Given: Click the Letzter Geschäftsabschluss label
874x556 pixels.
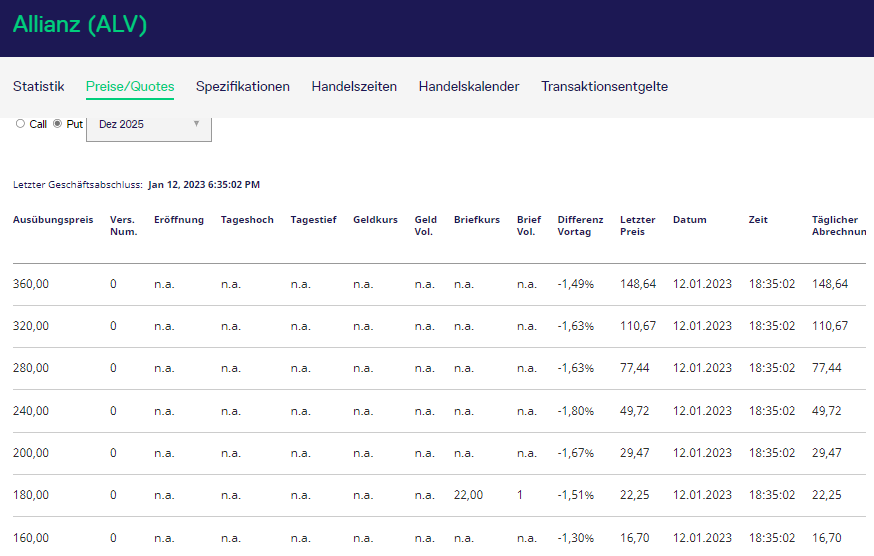Looking at the screenshot, I should (x=77, y=185).
